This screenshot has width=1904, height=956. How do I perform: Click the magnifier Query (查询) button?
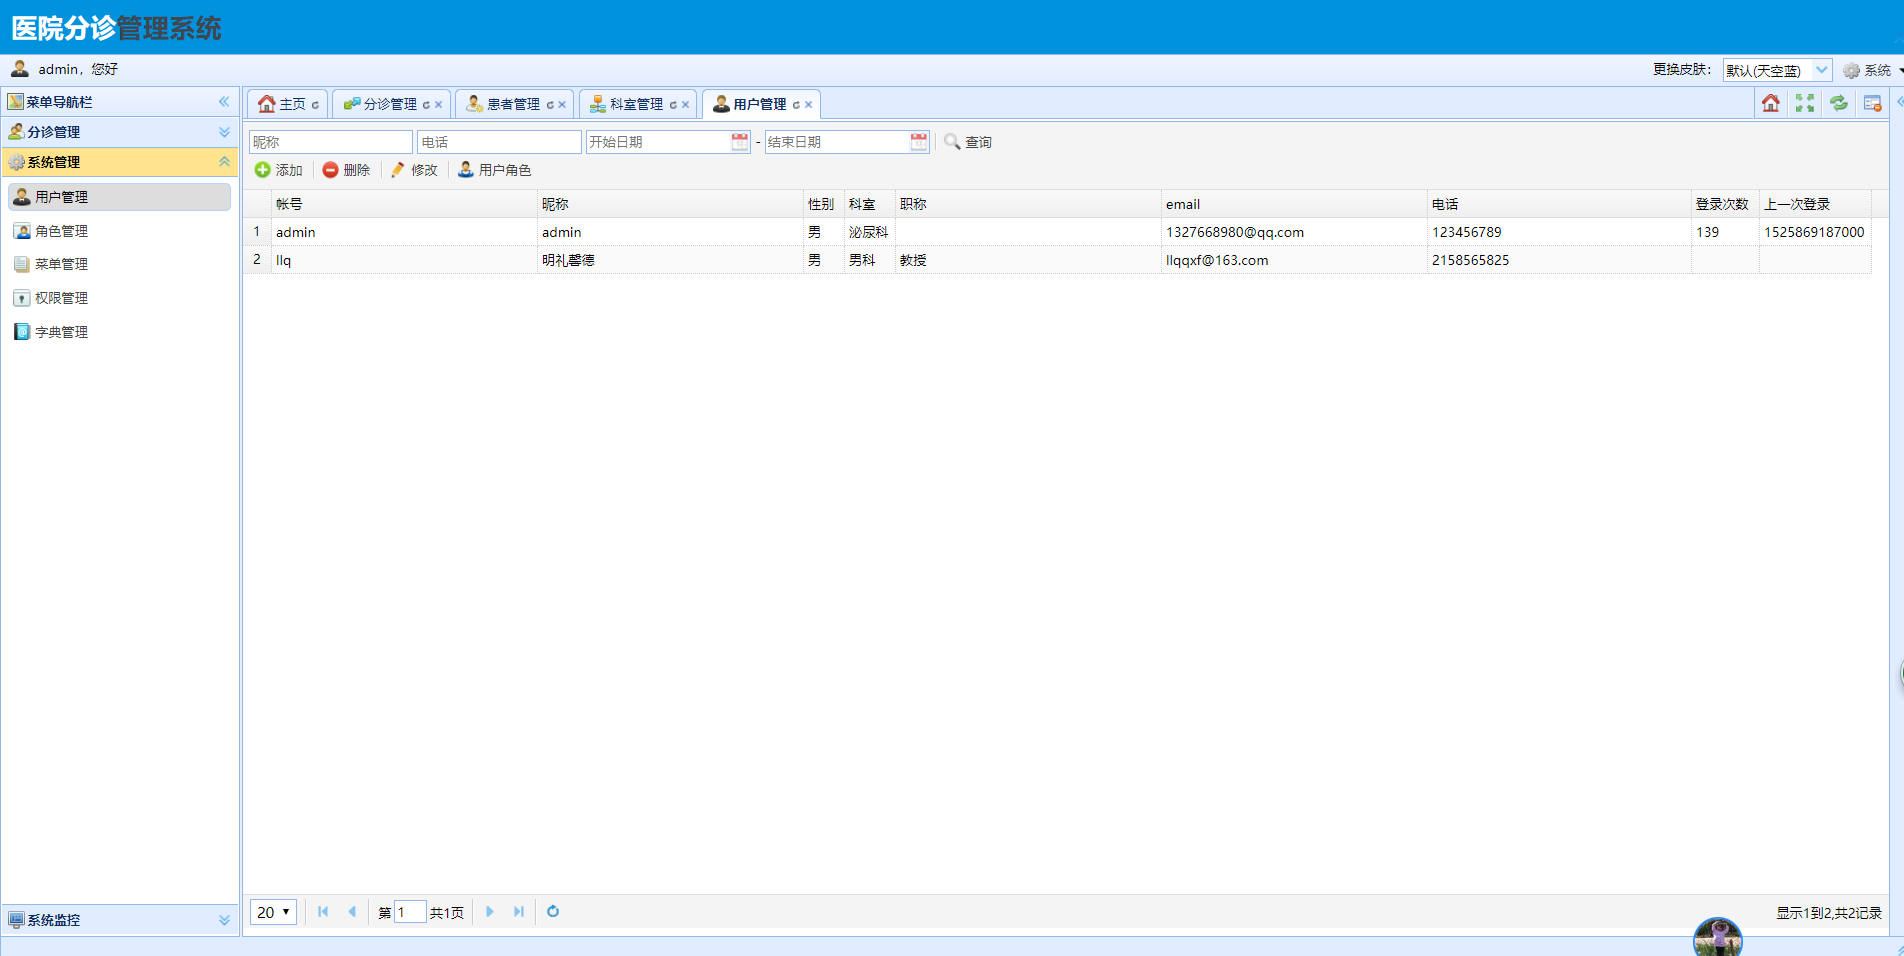pos(968,142)
